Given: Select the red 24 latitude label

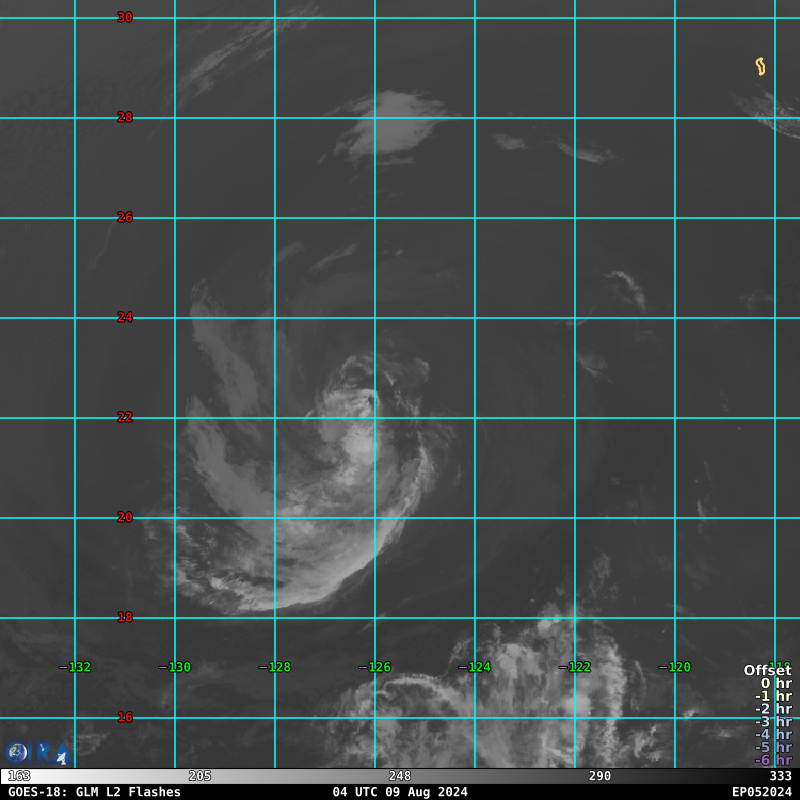Looking at the screenshot, I should tap(125, 317).
